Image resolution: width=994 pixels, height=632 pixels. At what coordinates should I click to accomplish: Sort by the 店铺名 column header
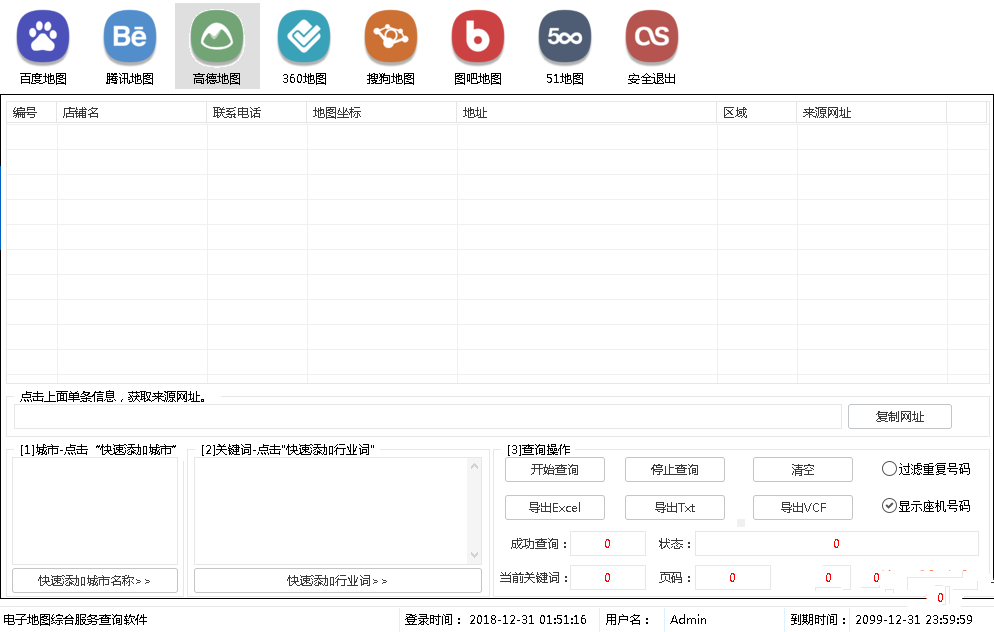[x=132, y=113]
